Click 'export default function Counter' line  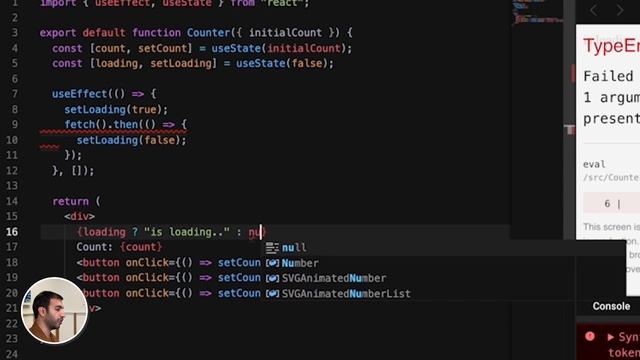click(196, 33)
